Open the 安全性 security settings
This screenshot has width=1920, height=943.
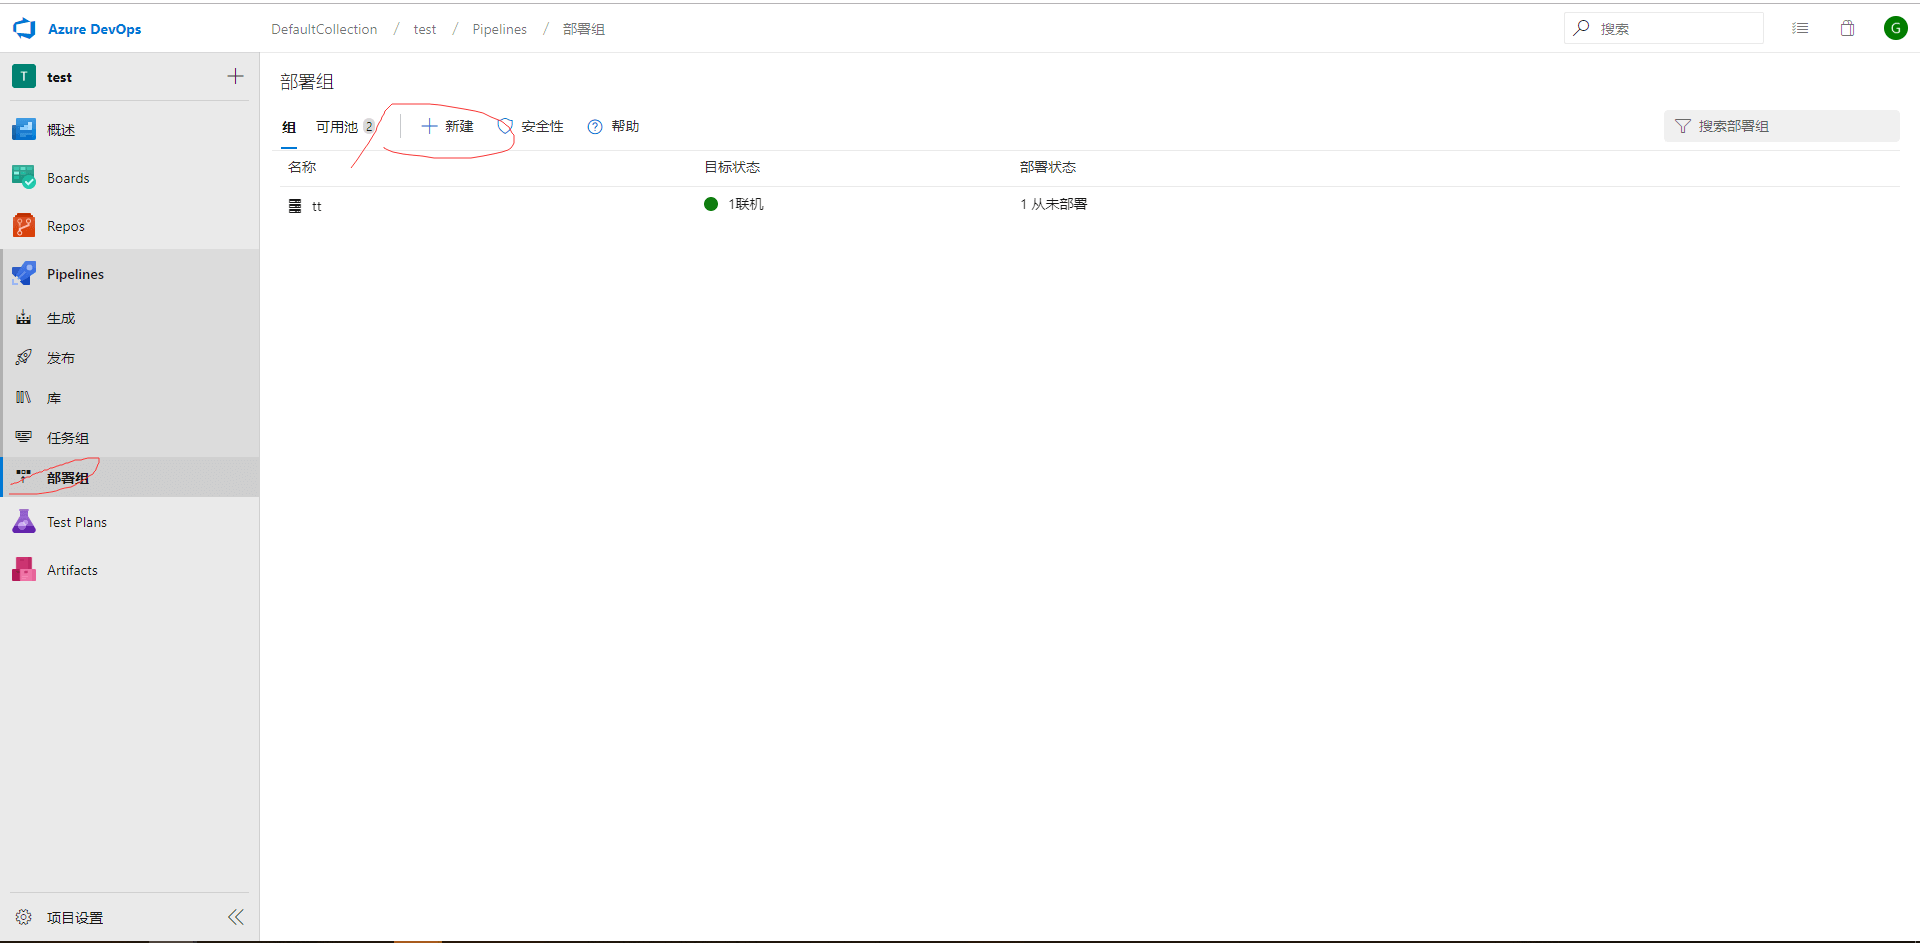point(532,126)
